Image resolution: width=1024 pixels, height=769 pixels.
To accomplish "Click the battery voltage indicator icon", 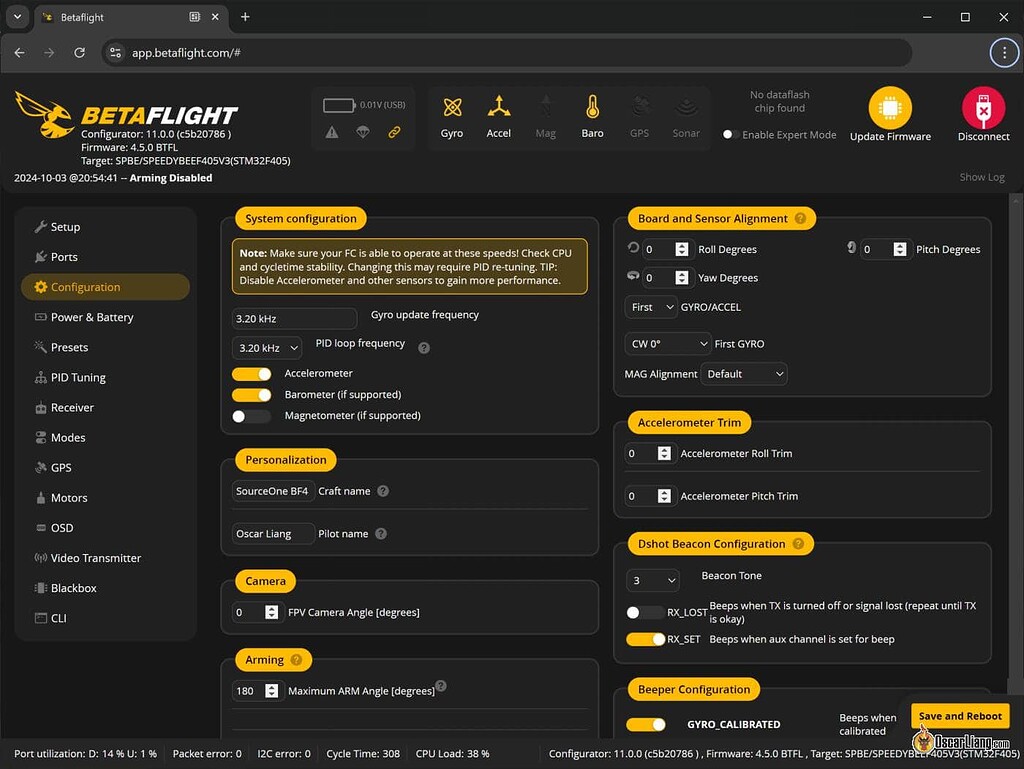I will [x=339, y=105].
